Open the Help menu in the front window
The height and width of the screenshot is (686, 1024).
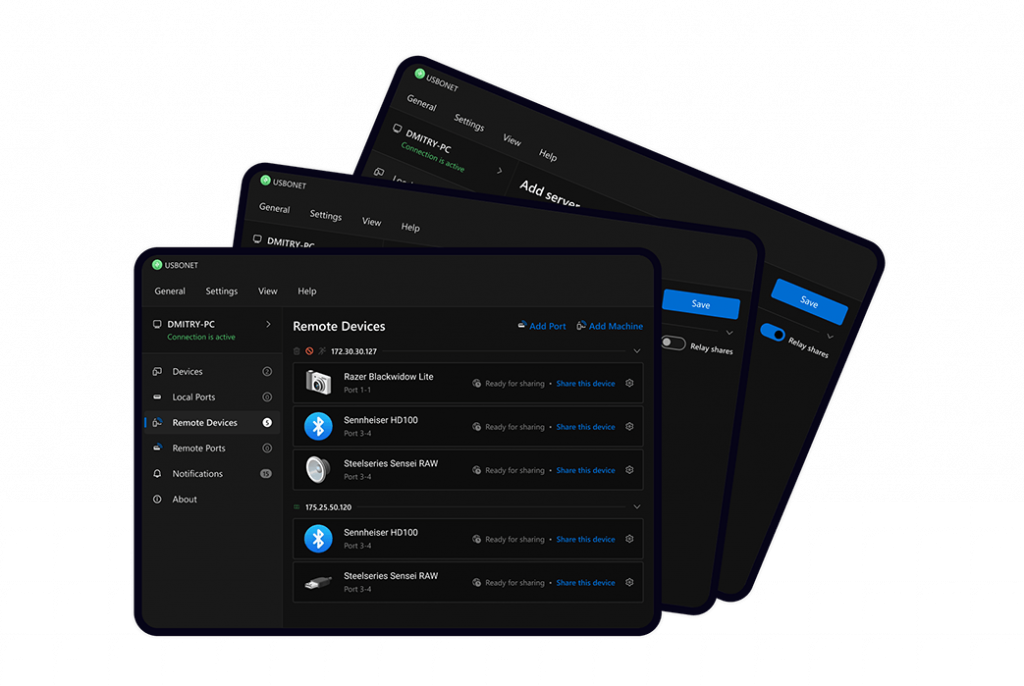tap(307, 291)
